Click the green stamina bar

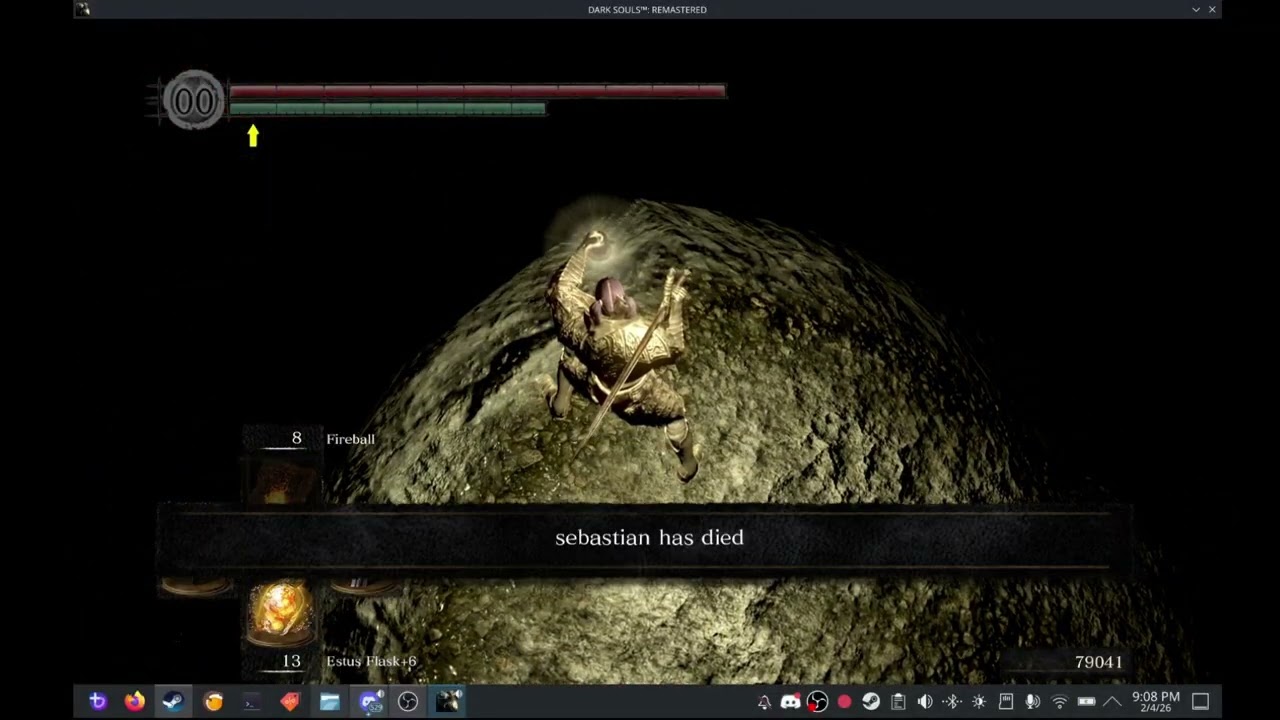pyautogui.click(x=388, y=108)
